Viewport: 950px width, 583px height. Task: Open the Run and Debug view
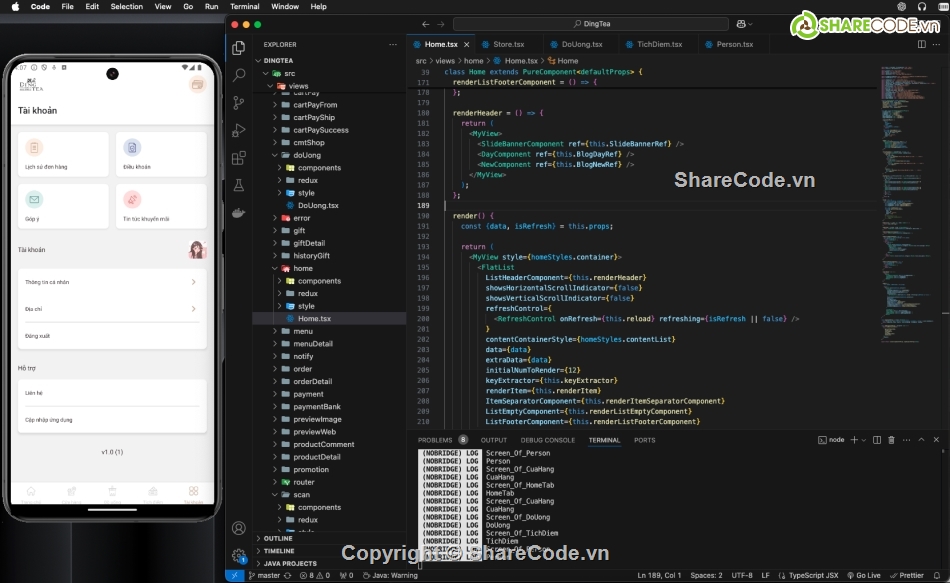(x=239, y=130)
